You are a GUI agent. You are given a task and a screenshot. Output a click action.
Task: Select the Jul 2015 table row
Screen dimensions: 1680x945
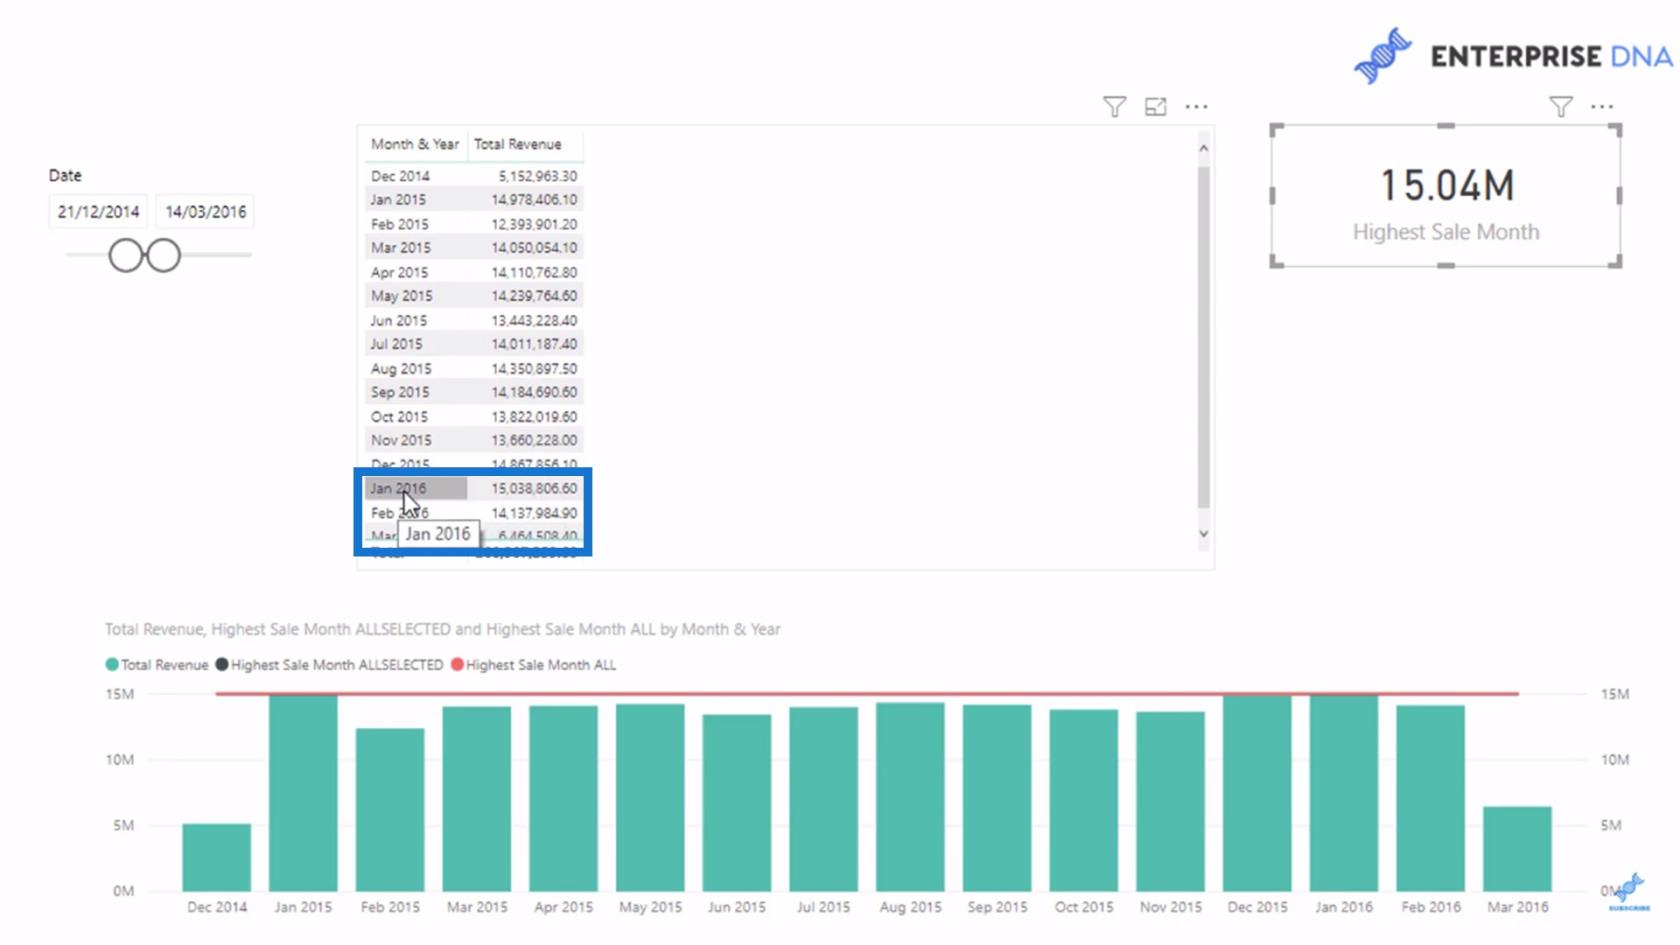(474, 344)
